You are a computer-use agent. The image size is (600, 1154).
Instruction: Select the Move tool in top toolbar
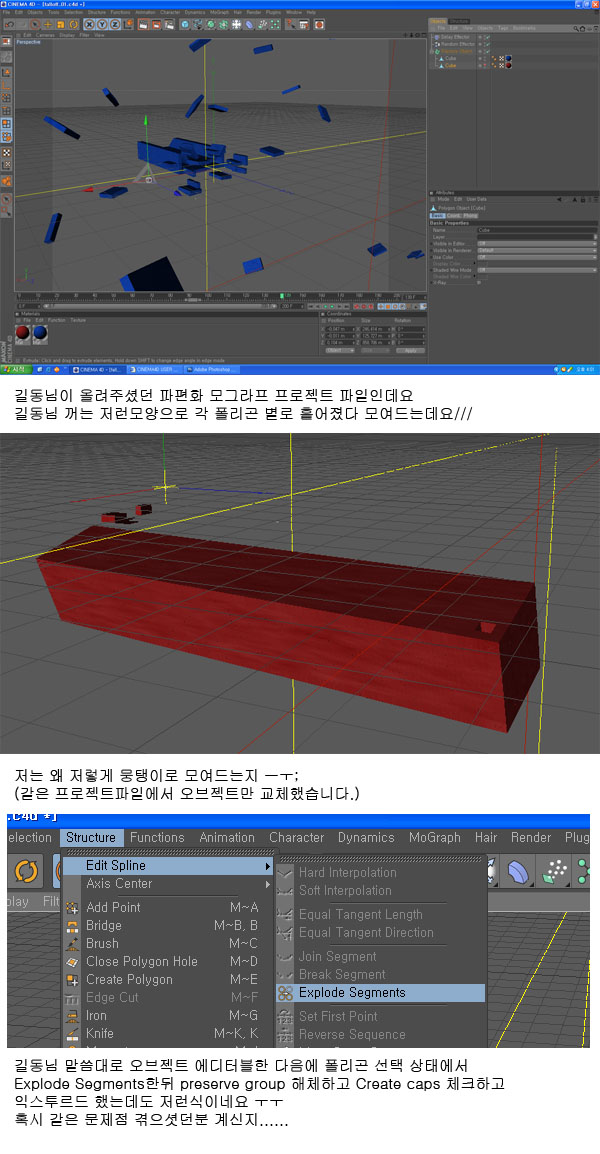49,24
